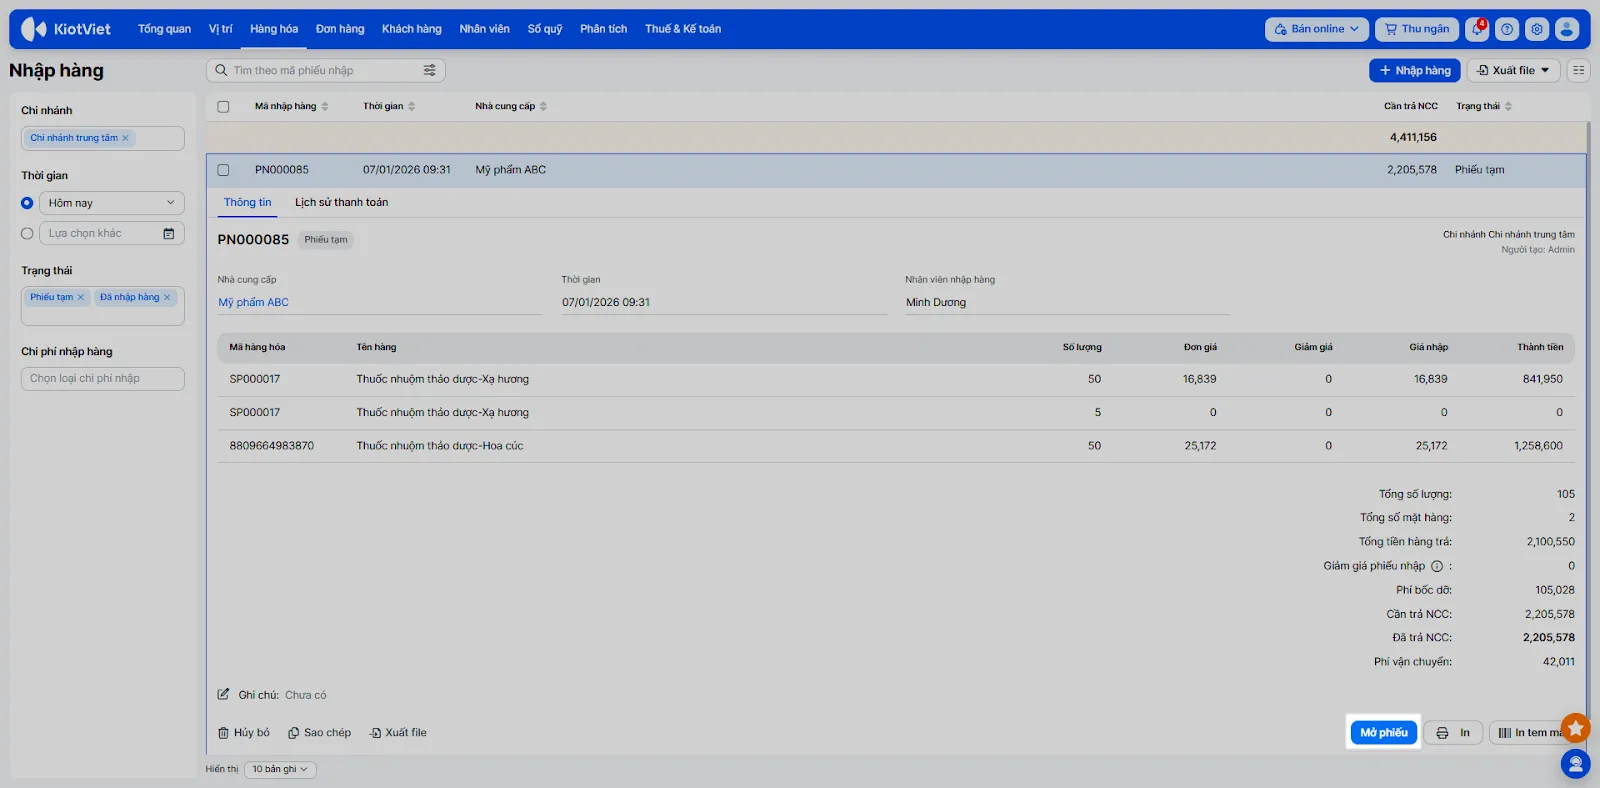Screen dimensions: 1600x788
Task: Click the help question mark icon
Action: coord(1507,29)
